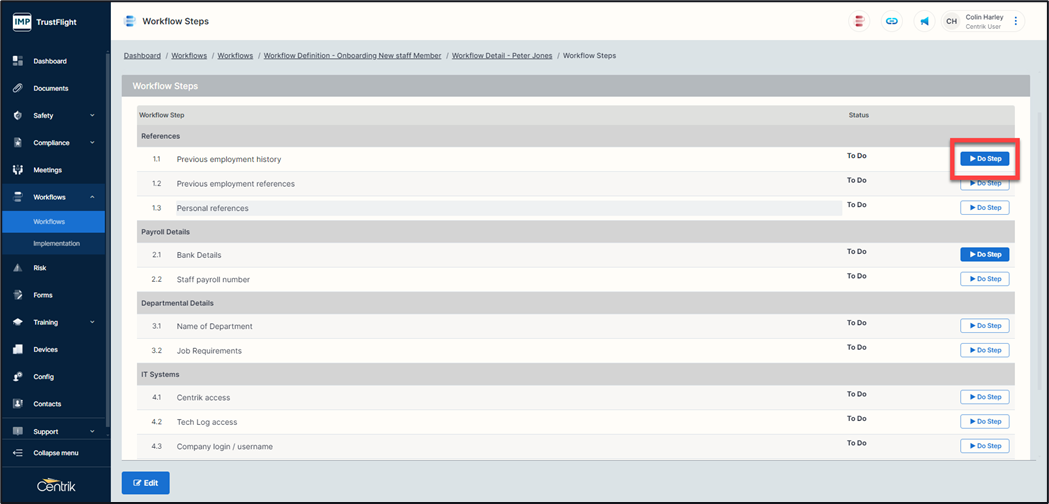Viewport: 1049px width, 504px height.
Task: Expand the Safety menu chevron
Action: coord(92,115)
